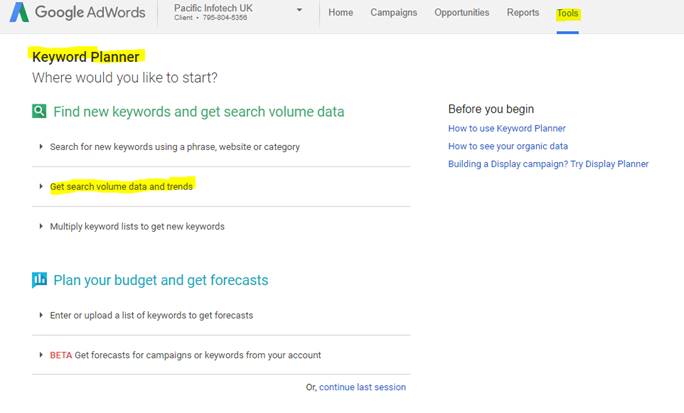The width and height of the screenshot is (684, 413).
Task: Click the 'Before you begin' heading
Action: [x=491, y=109]
